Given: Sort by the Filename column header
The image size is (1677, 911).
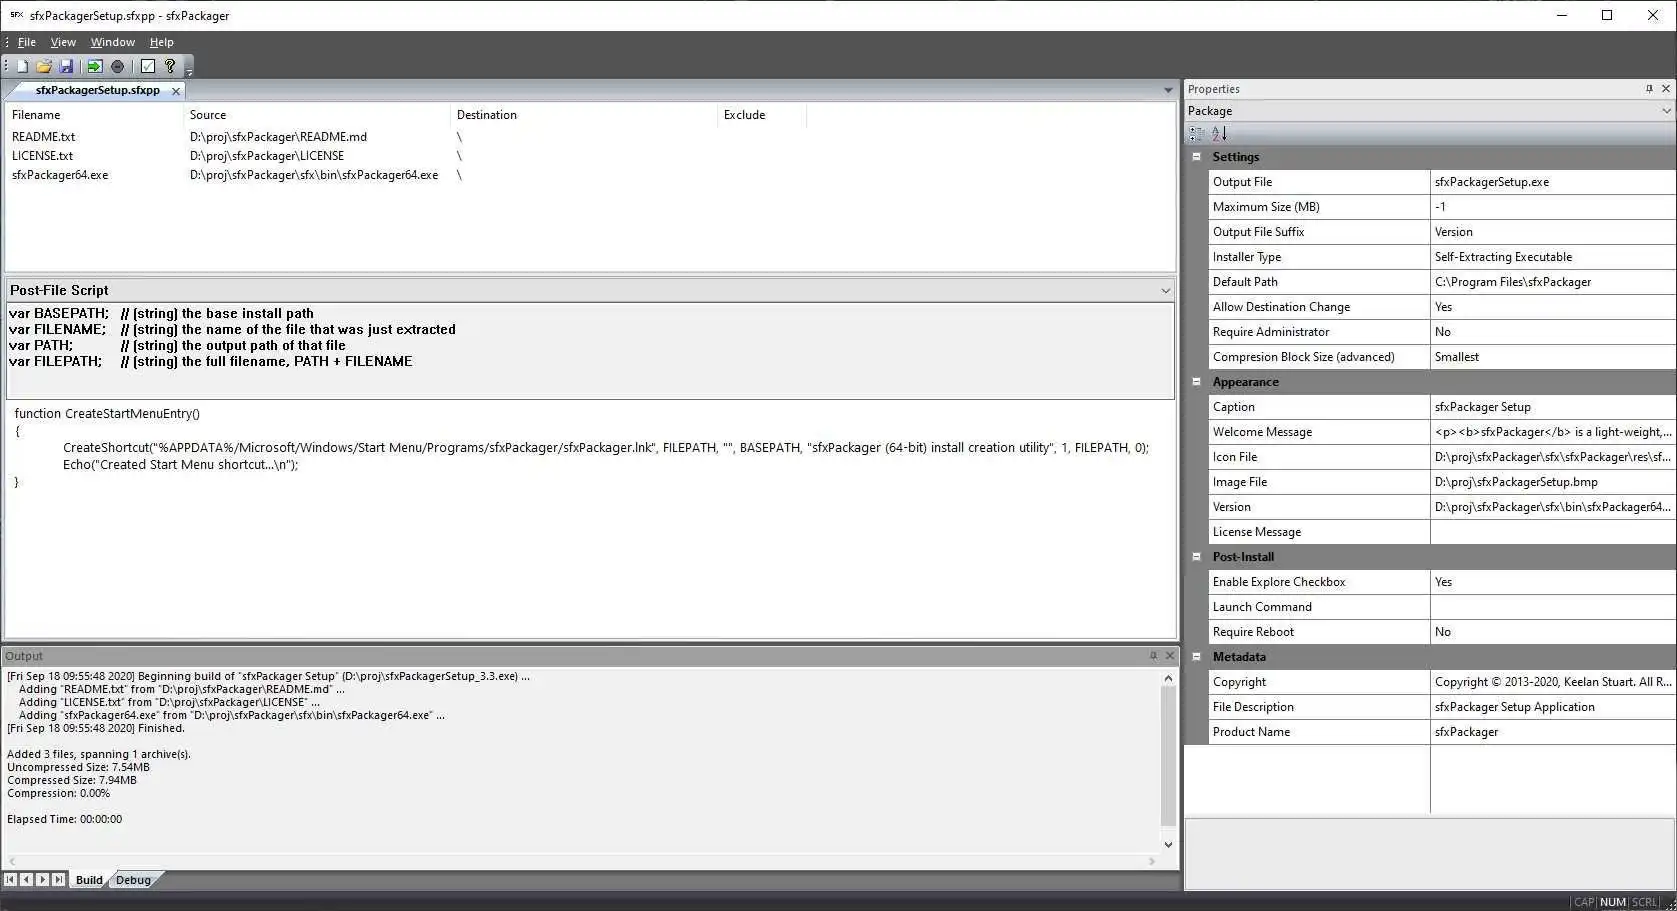Looking at the screenshot, I should (94, 115).
